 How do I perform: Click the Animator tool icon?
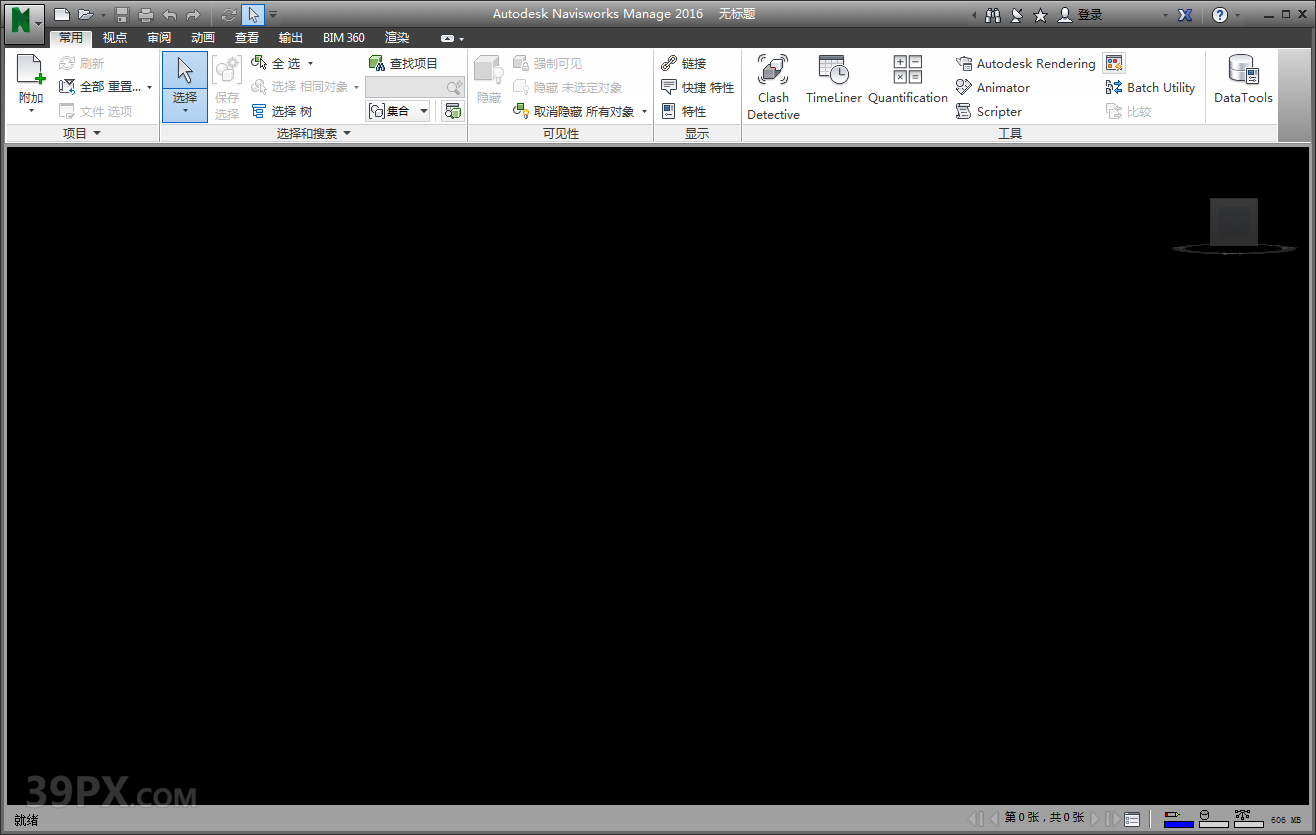tap(964, 88)
